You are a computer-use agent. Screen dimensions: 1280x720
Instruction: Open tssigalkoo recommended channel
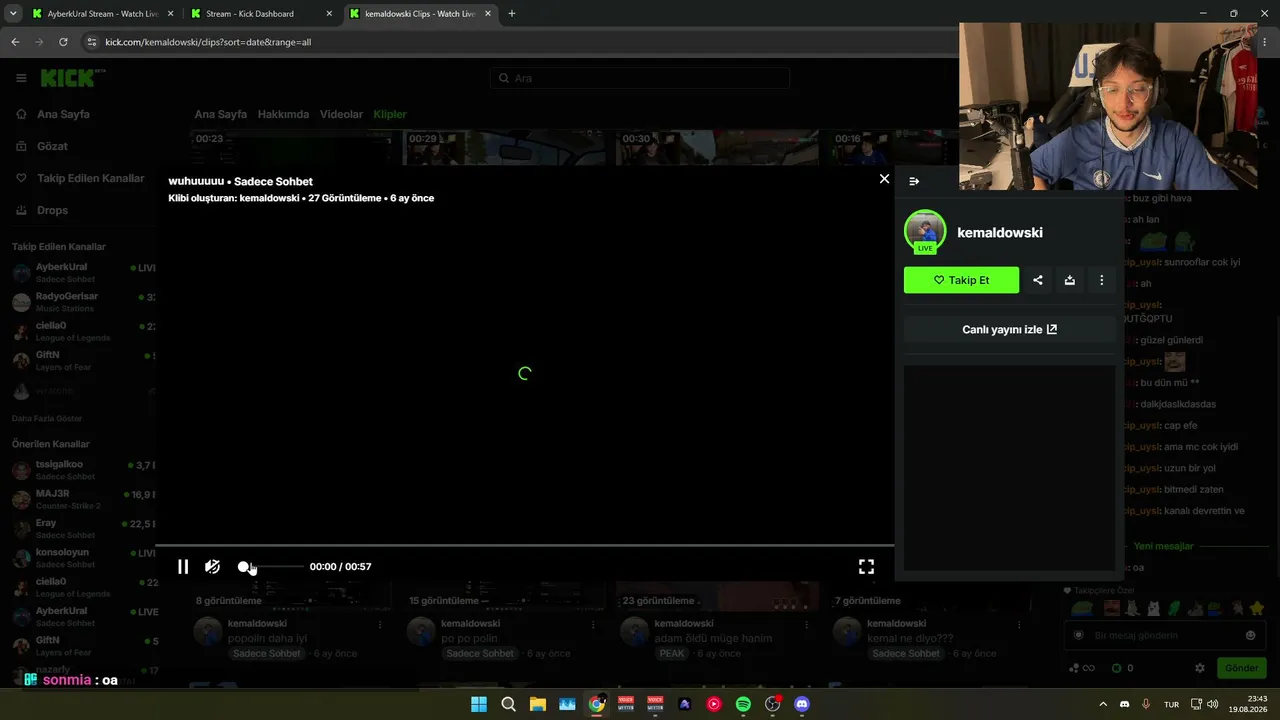pyautogui.click(x=84, y=470)
